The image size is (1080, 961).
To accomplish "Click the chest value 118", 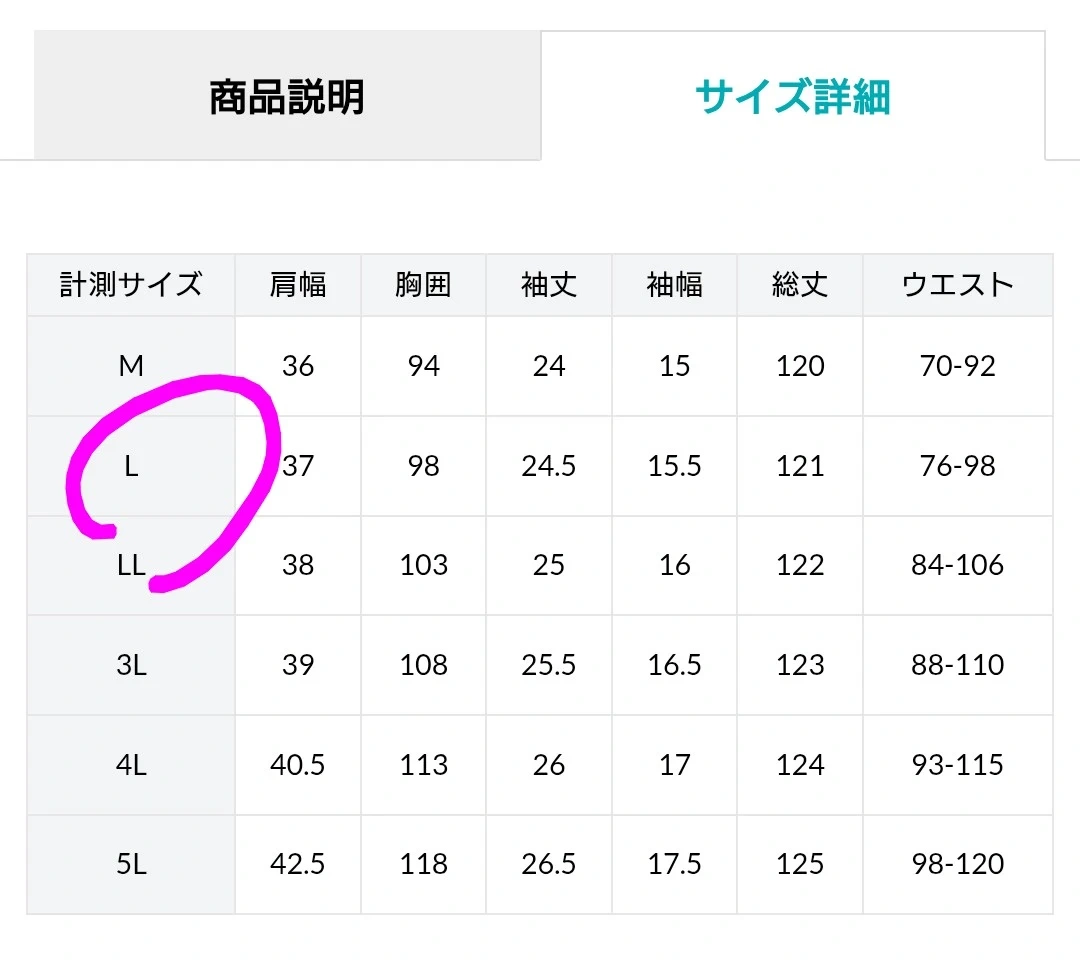I will pos(424,864).
